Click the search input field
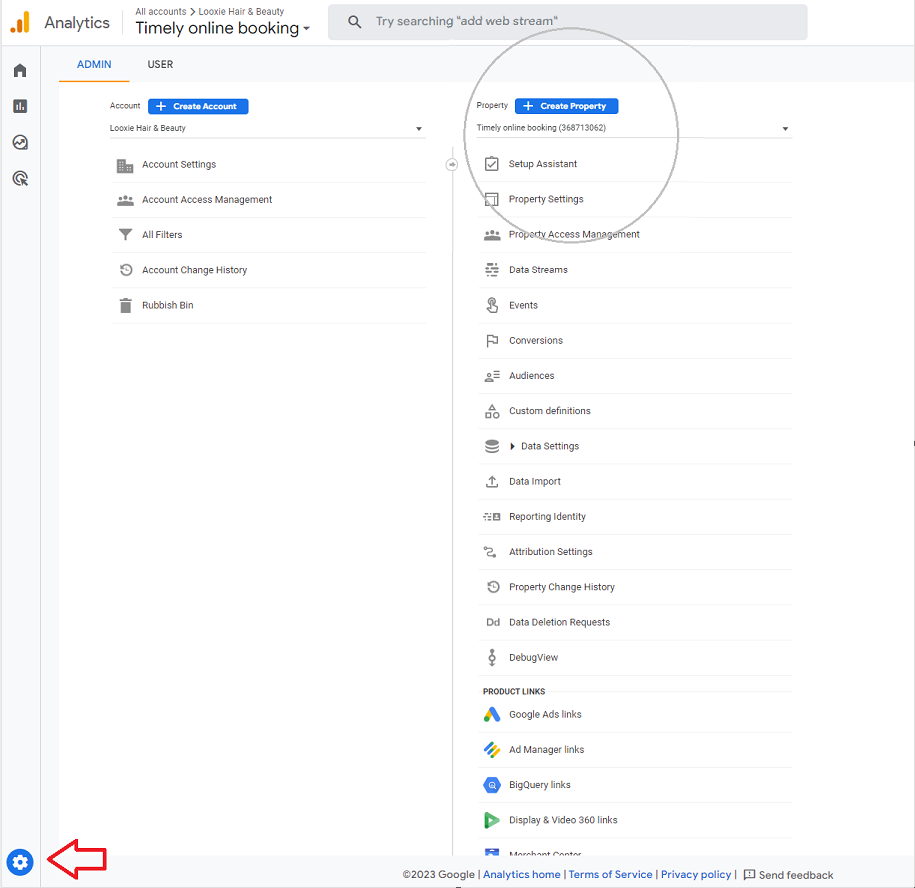The image size is (915, 888). [568, 22]
